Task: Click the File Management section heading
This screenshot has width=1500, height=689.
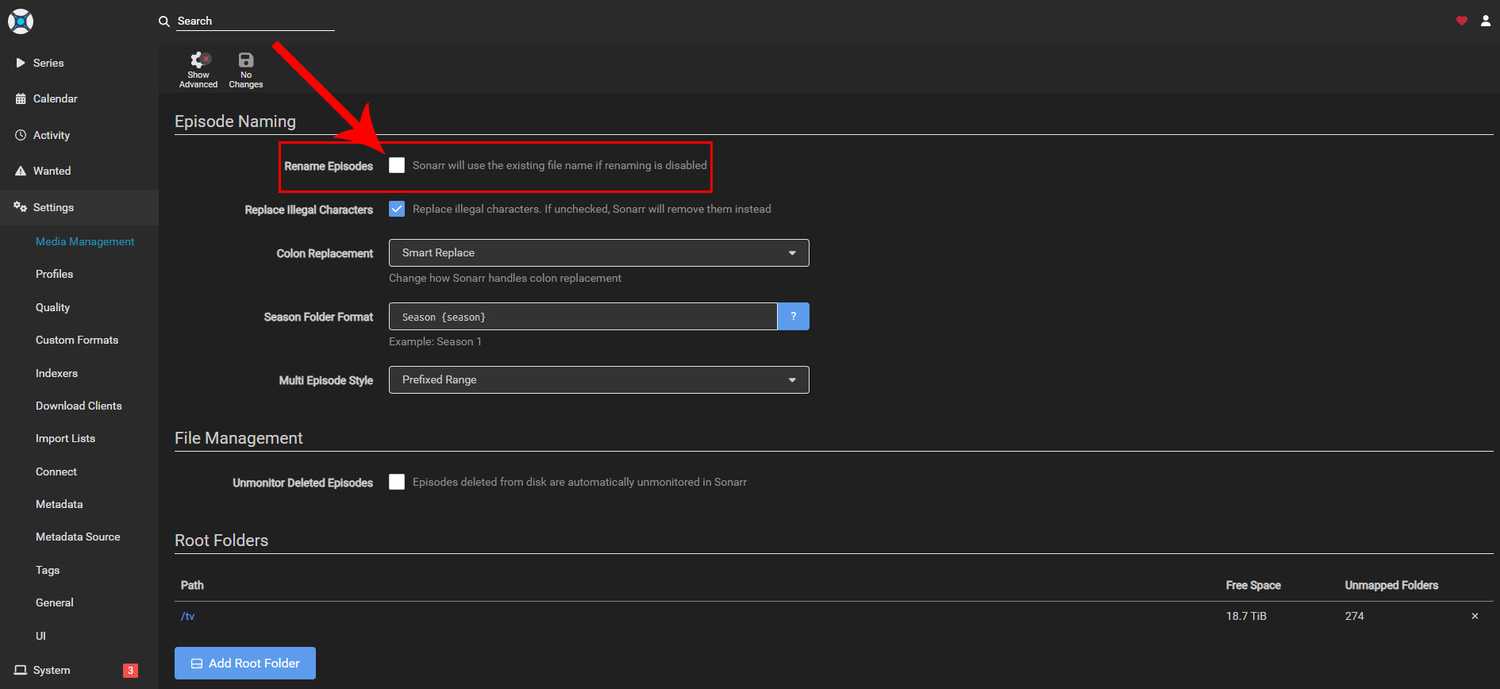Action: [239, 438]
